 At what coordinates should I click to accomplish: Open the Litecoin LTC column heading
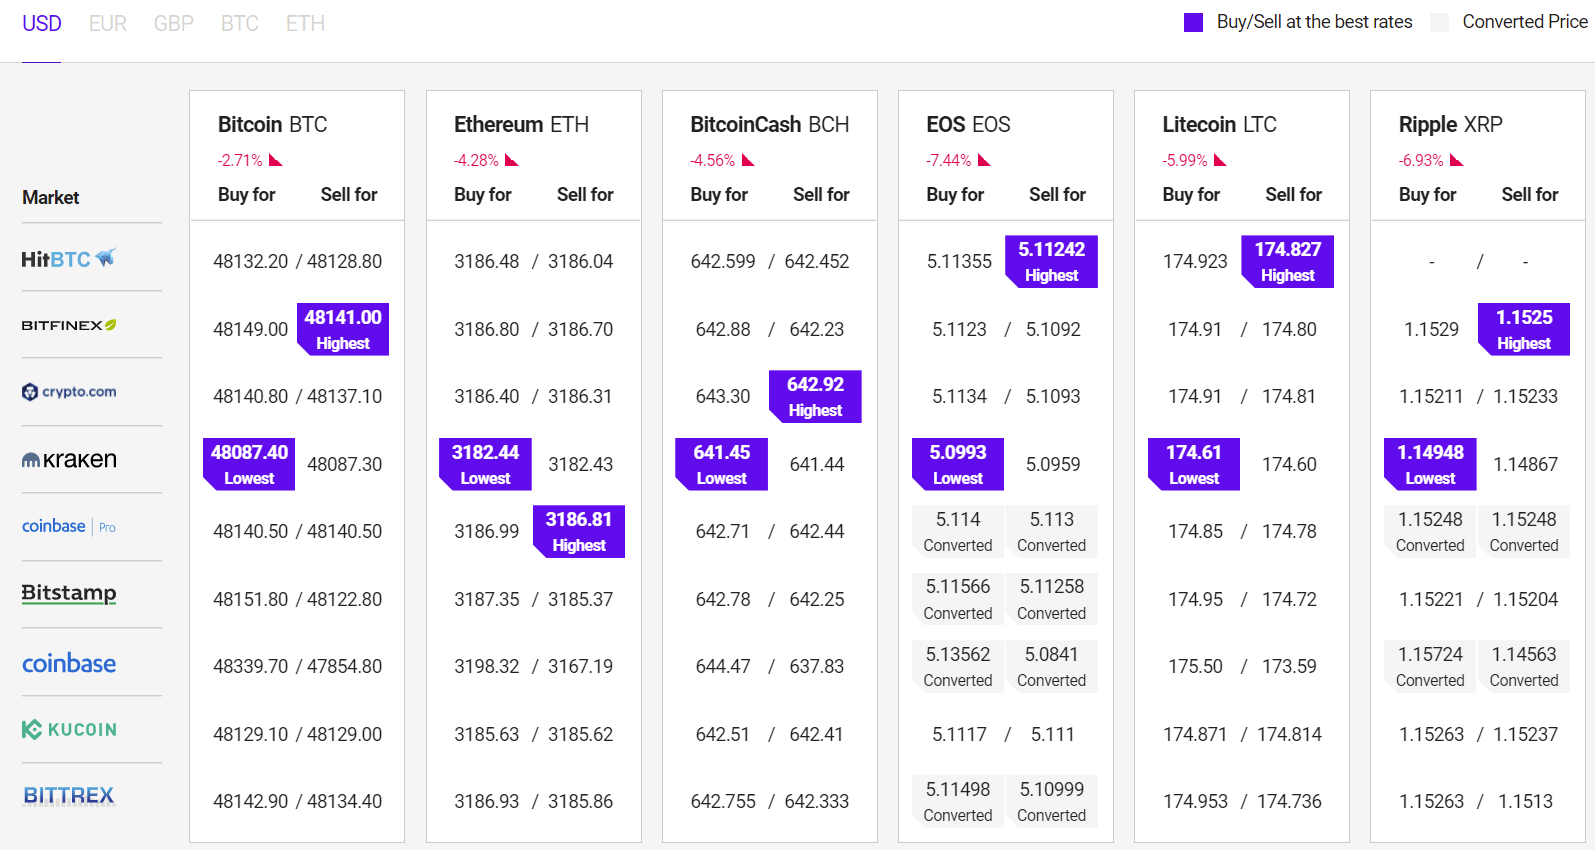point(1219,125)
